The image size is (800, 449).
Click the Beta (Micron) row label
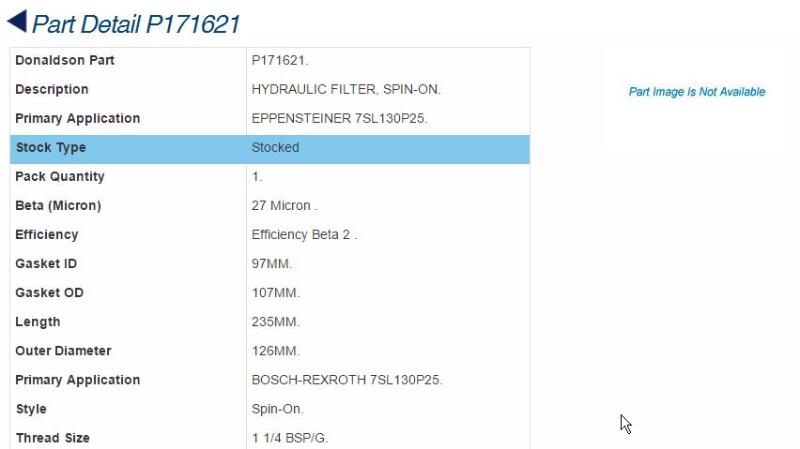coord(58,206)
